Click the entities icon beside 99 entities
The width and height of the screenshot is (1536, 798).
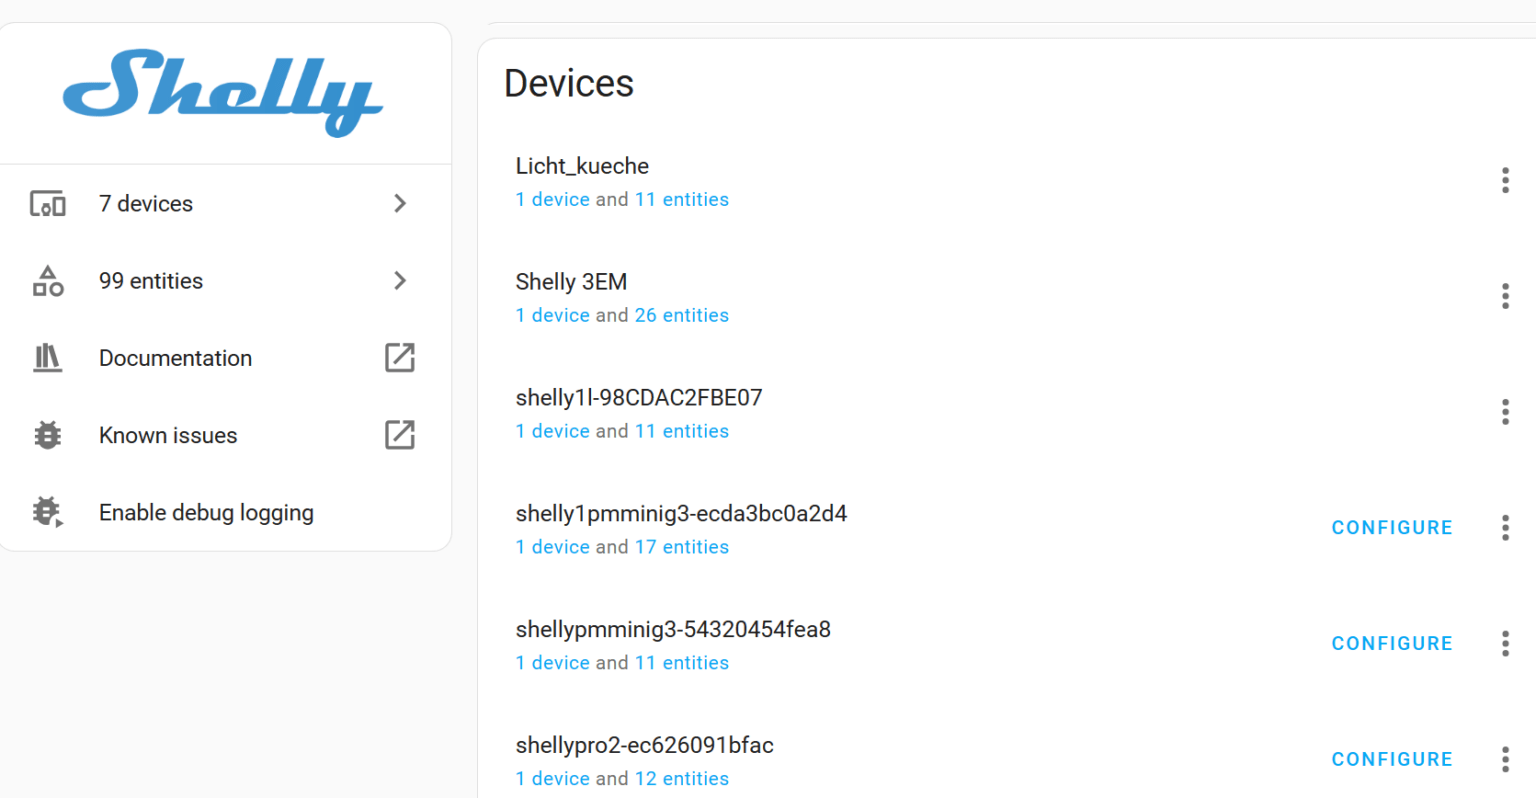[x=48, y=281]
